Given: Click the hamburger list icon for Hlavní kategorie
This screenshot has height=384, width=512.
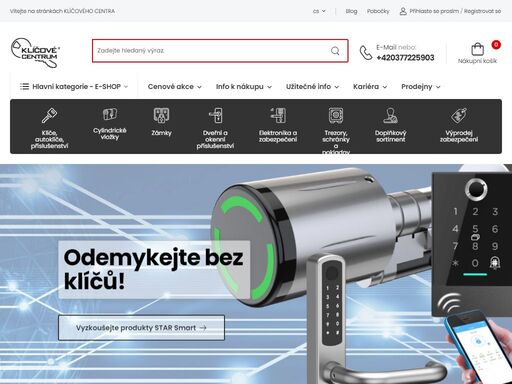Looking at the screenshot, I should (x=24, y=86).
